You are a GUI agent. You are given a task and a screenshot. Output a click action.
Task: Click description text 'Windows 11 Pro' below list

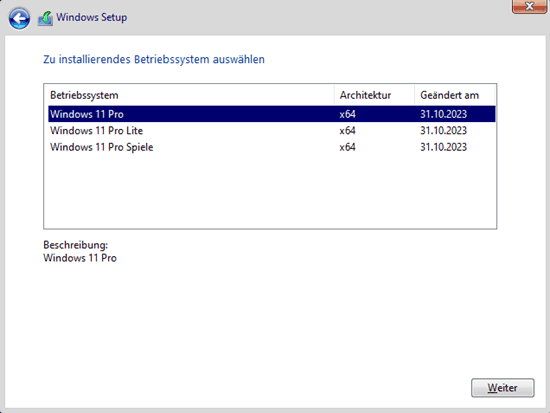[x=80, y=258]
